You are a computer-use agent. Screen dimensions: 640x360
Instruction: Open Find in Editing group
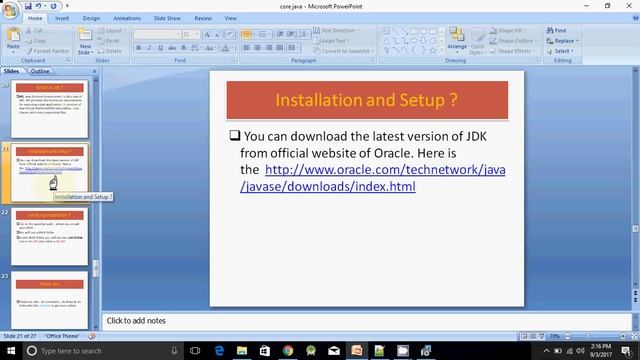click(x=556, y=31)
